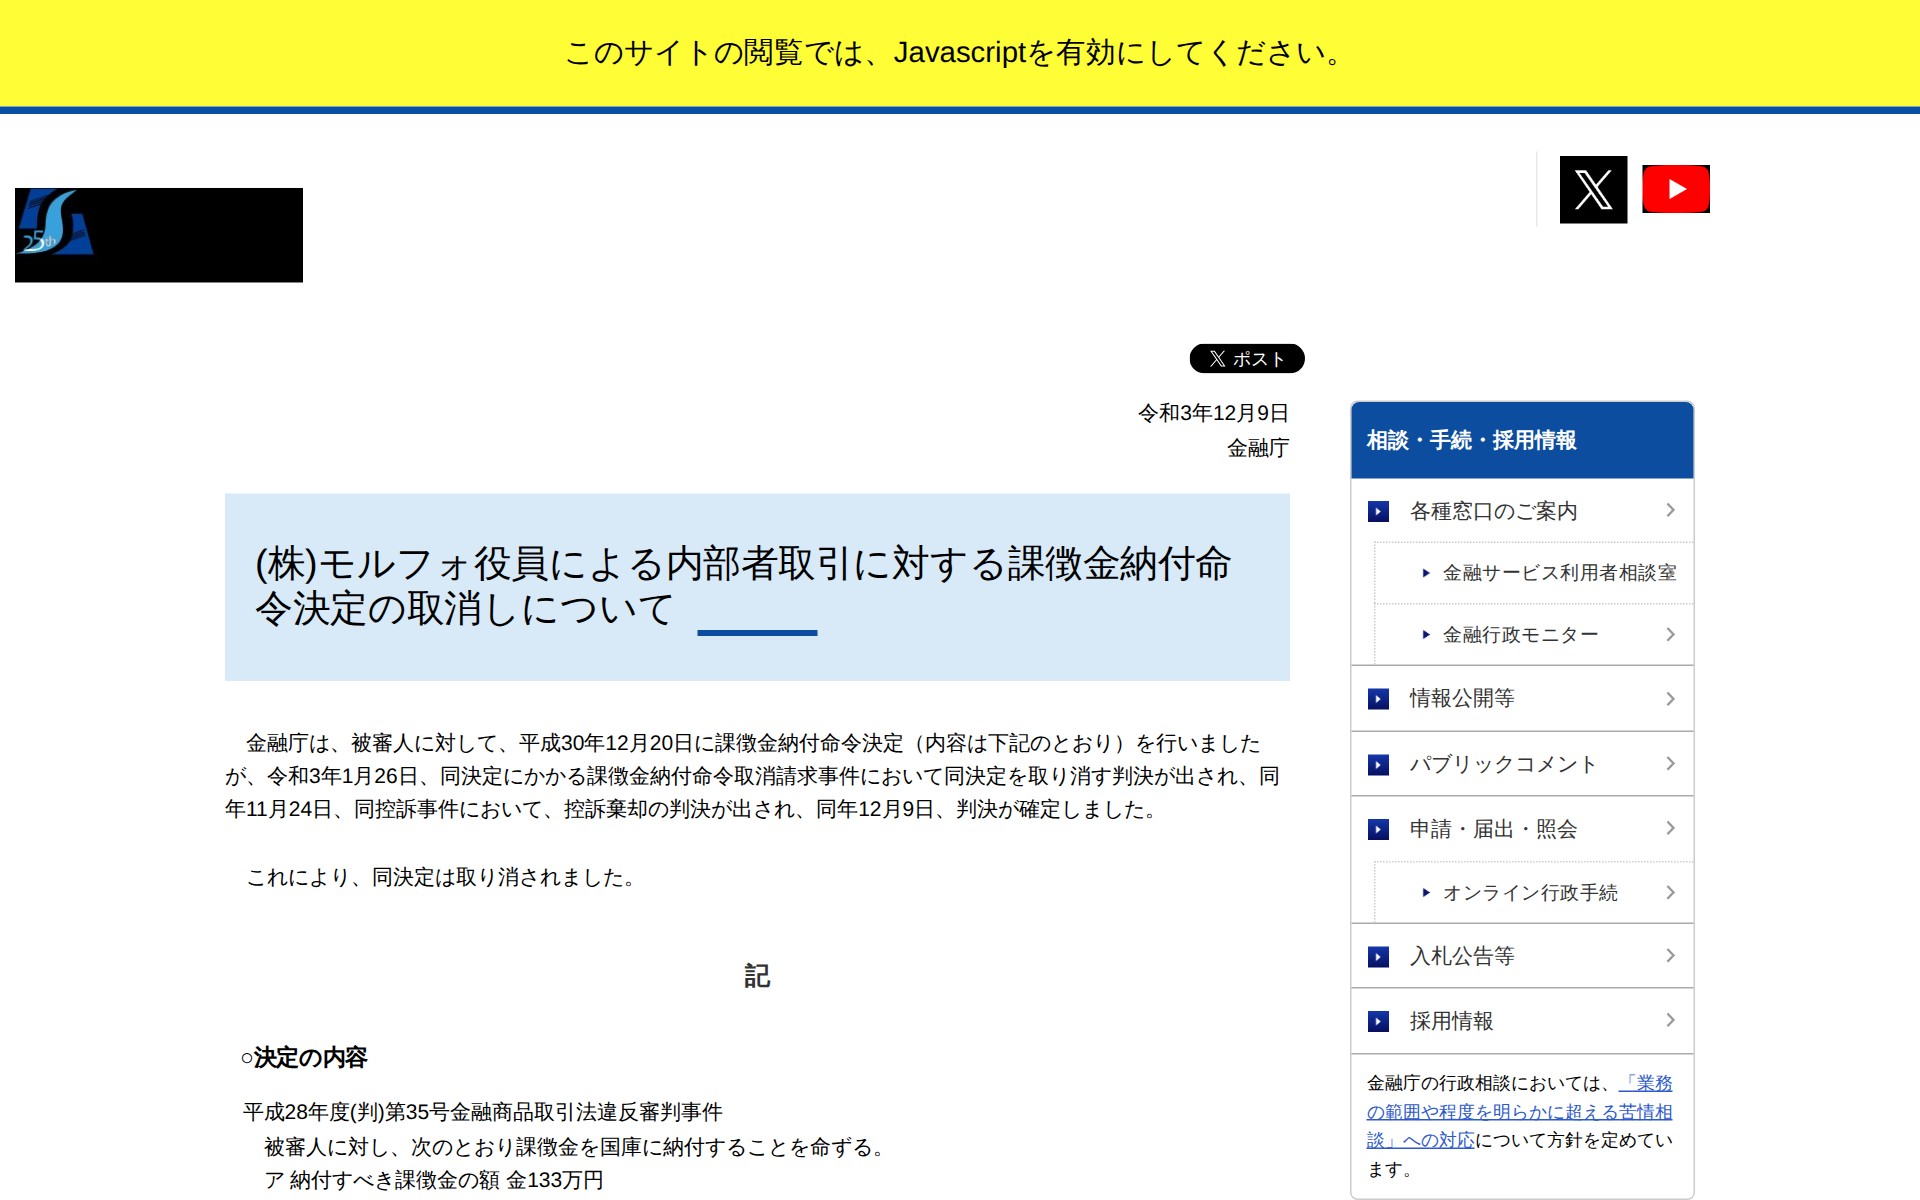Click the blue arrow icon beside パブリックコメント
Viewport: 1920px width, 1200px height.
pyautogui.click(x=1380, y=764)
